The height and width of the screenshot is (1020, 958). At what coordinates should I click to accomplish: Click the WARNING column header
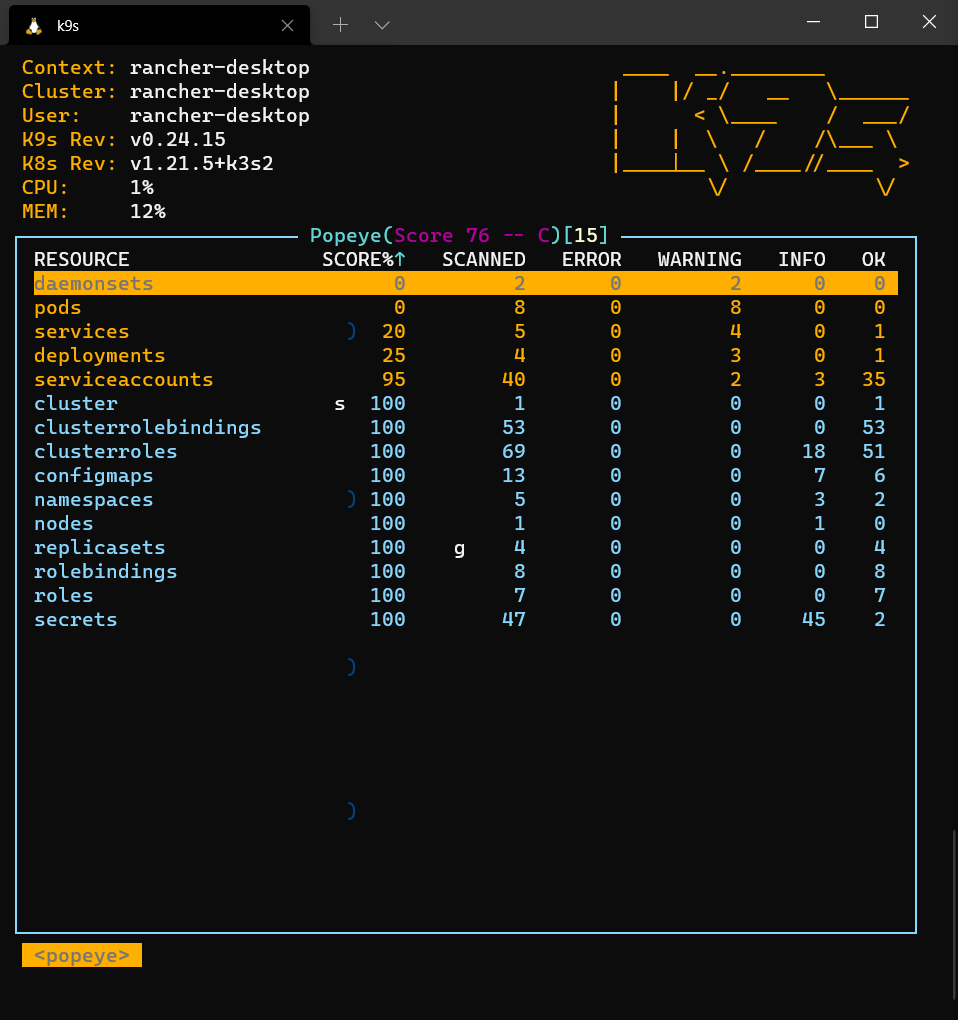[x=699, y=259]
